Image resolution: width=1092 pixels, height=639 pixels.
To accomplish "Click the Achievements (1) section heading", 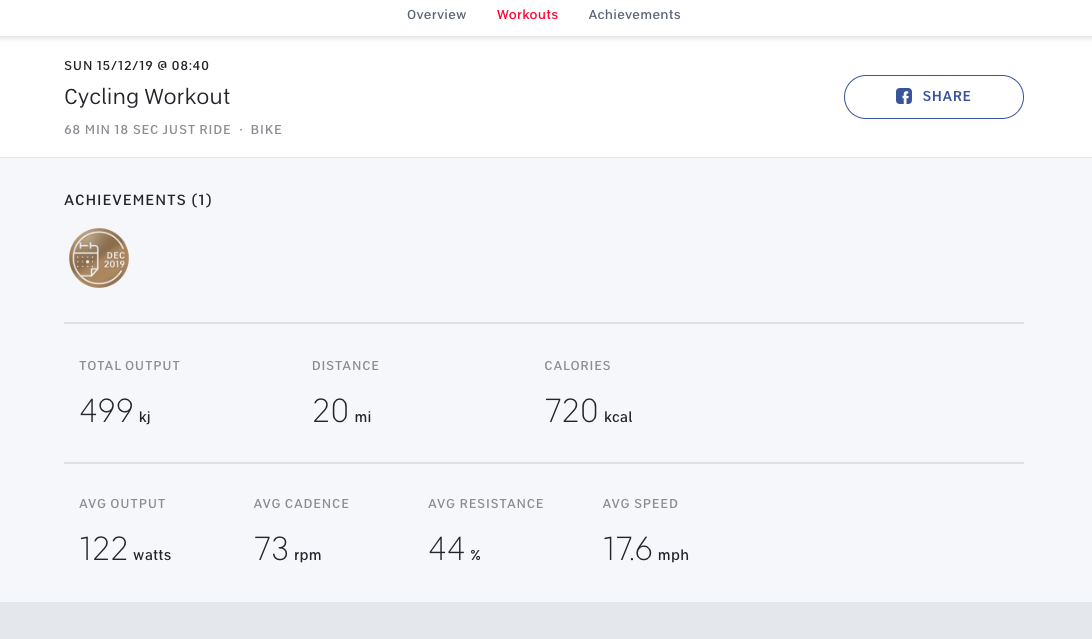I will point(138,200).
